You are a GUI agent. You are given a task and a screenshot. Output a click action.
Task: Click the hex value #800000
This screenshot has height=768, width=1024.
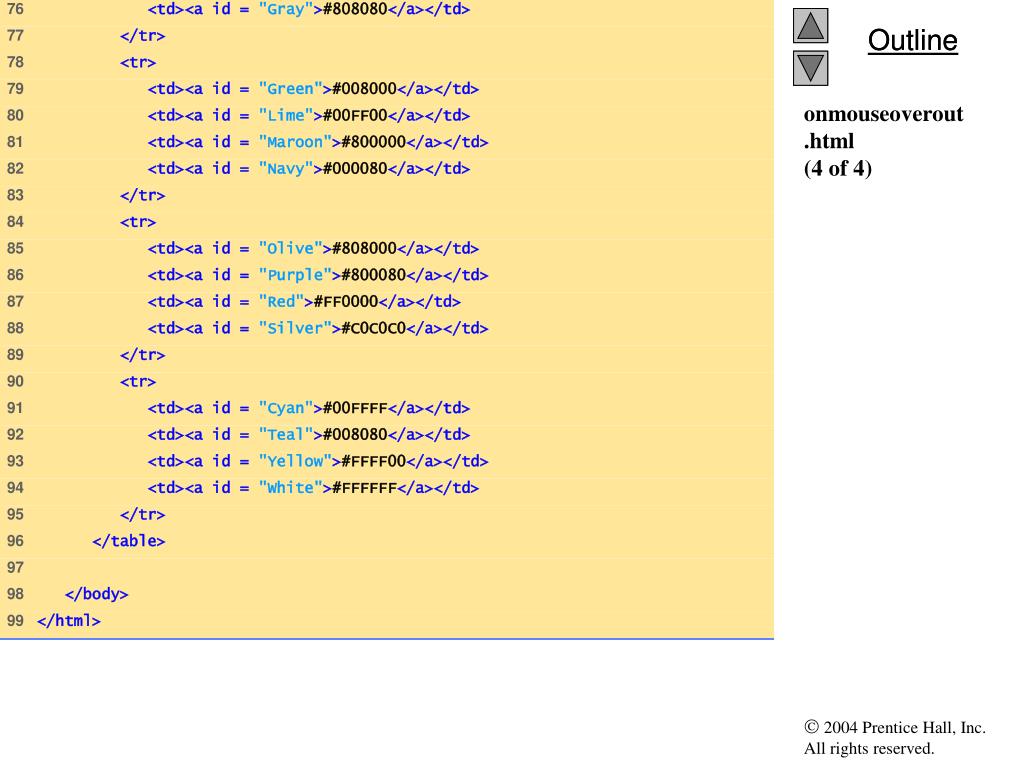(x=374, y=142)
